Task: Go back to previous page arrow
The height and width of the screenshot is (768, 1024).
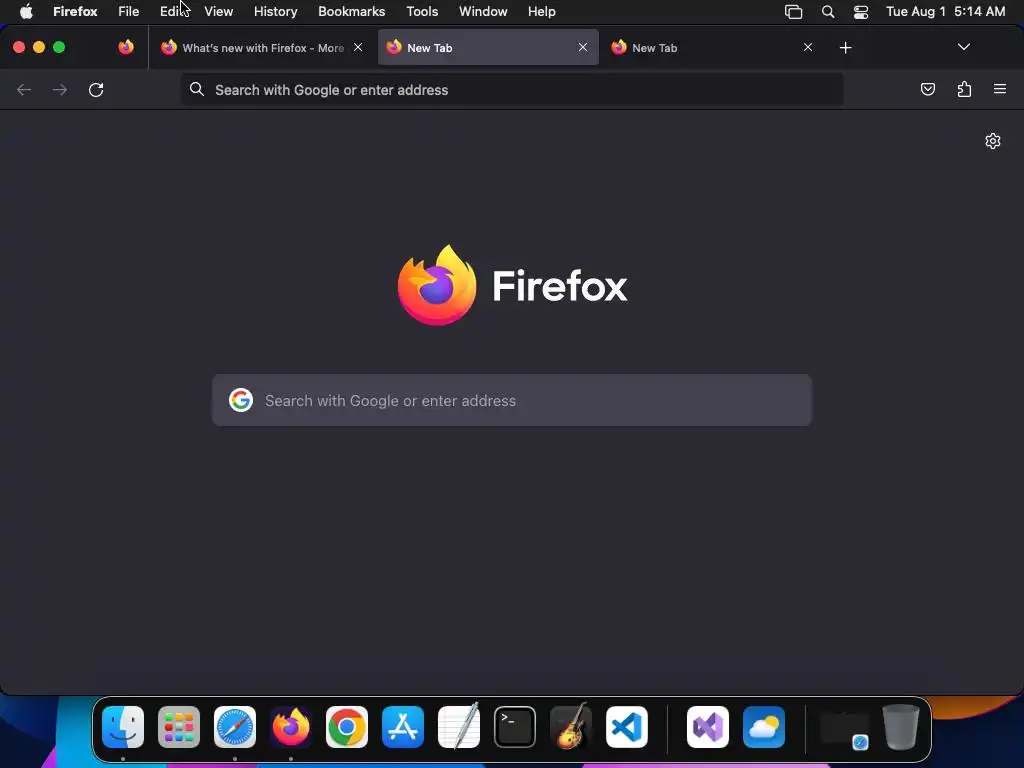Action: coord(24,89)
